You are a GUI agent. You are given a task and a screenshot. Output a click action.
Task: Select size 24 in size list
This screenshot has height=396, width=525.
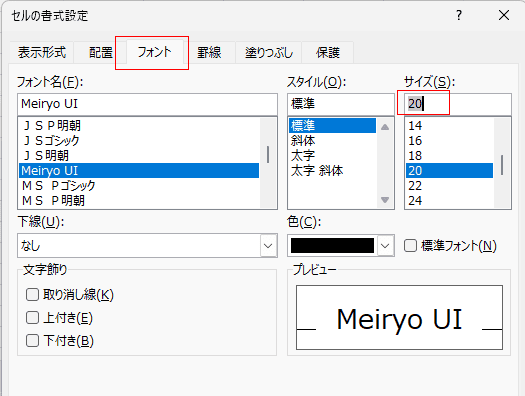click(x=449, y=201)
